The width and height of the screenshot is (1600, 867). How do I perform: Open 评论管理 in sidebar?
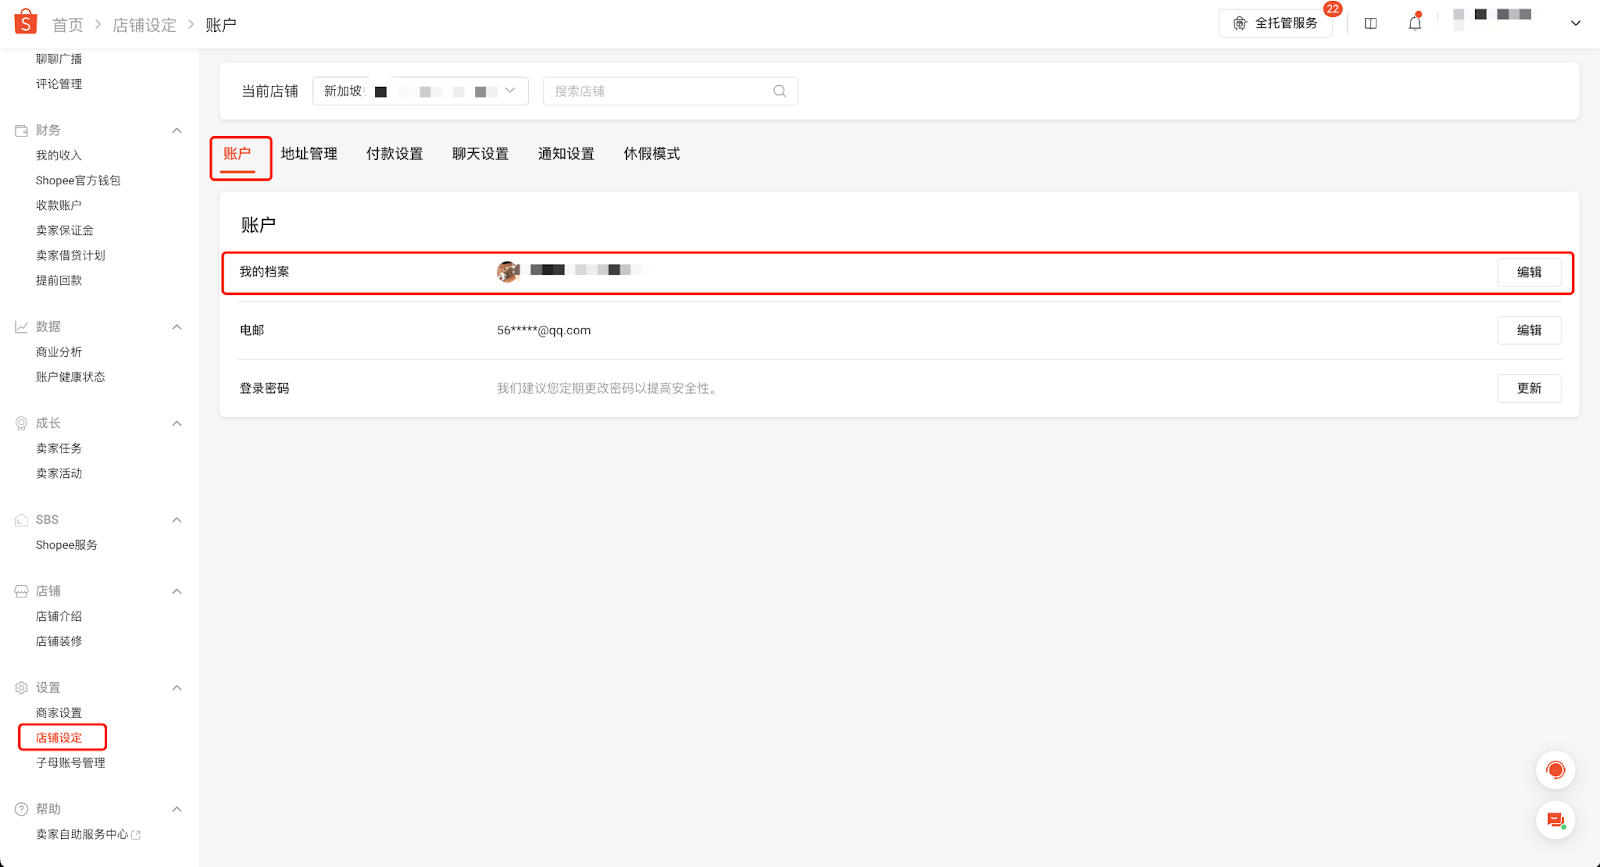click(x=59, y=84)
